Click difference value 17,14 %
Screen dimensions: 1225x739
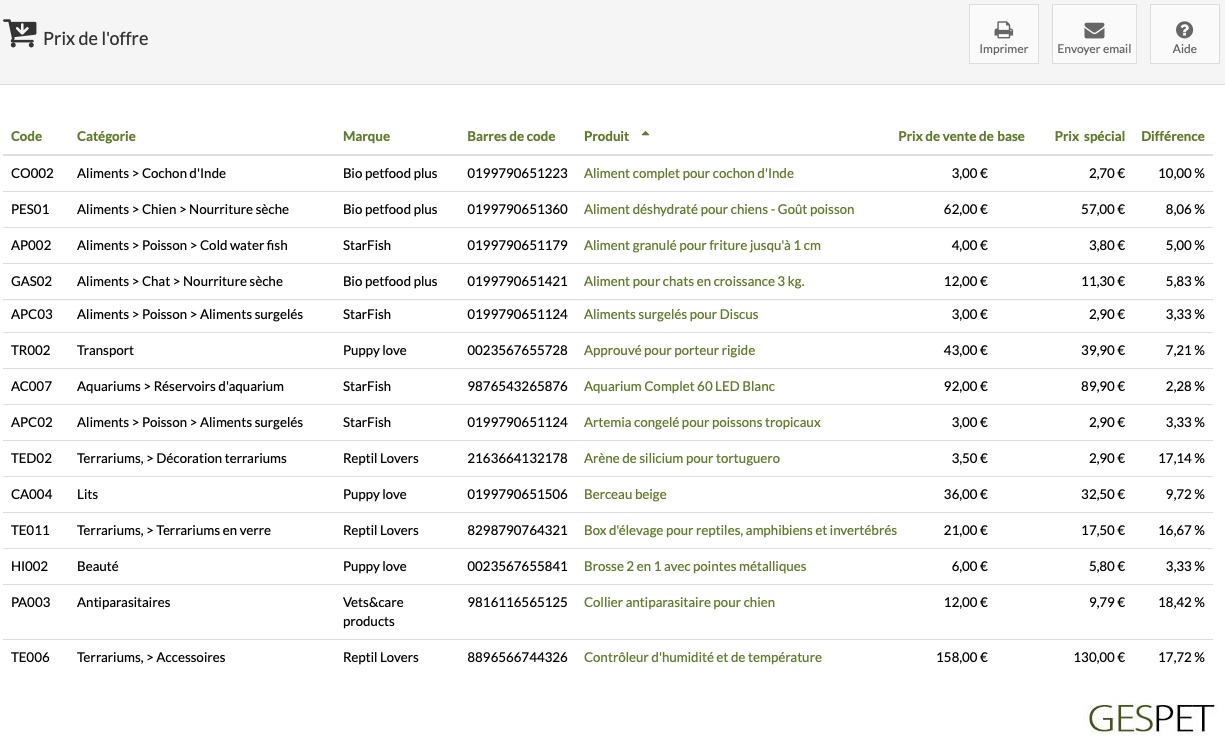click(1182, 458)
